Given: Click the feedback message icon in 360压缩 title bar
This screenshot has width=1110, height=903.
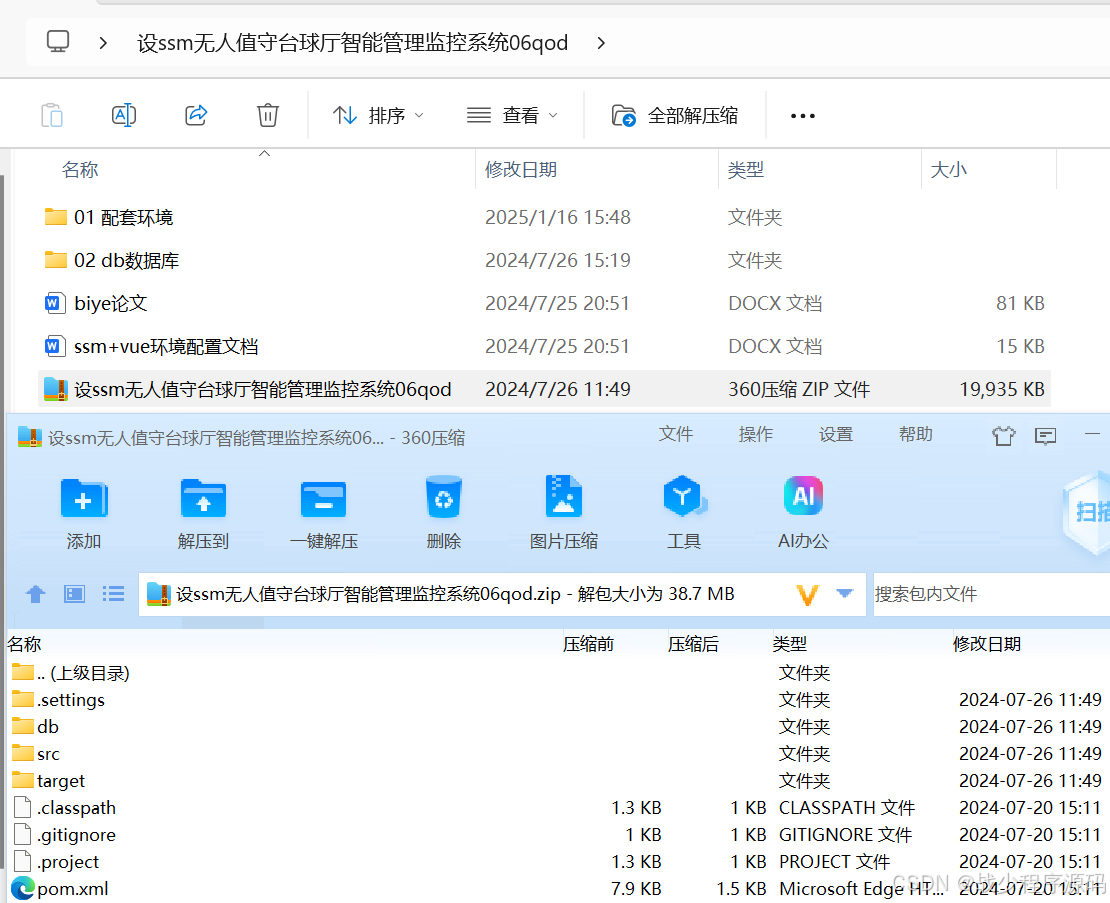Looking at the screenshot, I should pyautogui.click(x=1045, y=436).
